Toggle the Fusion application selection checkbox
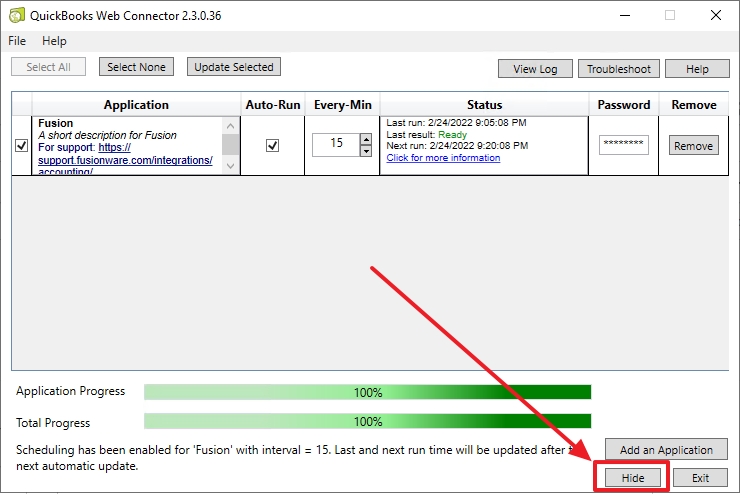This screenshot has width=740, height=494. coord(22,146)
